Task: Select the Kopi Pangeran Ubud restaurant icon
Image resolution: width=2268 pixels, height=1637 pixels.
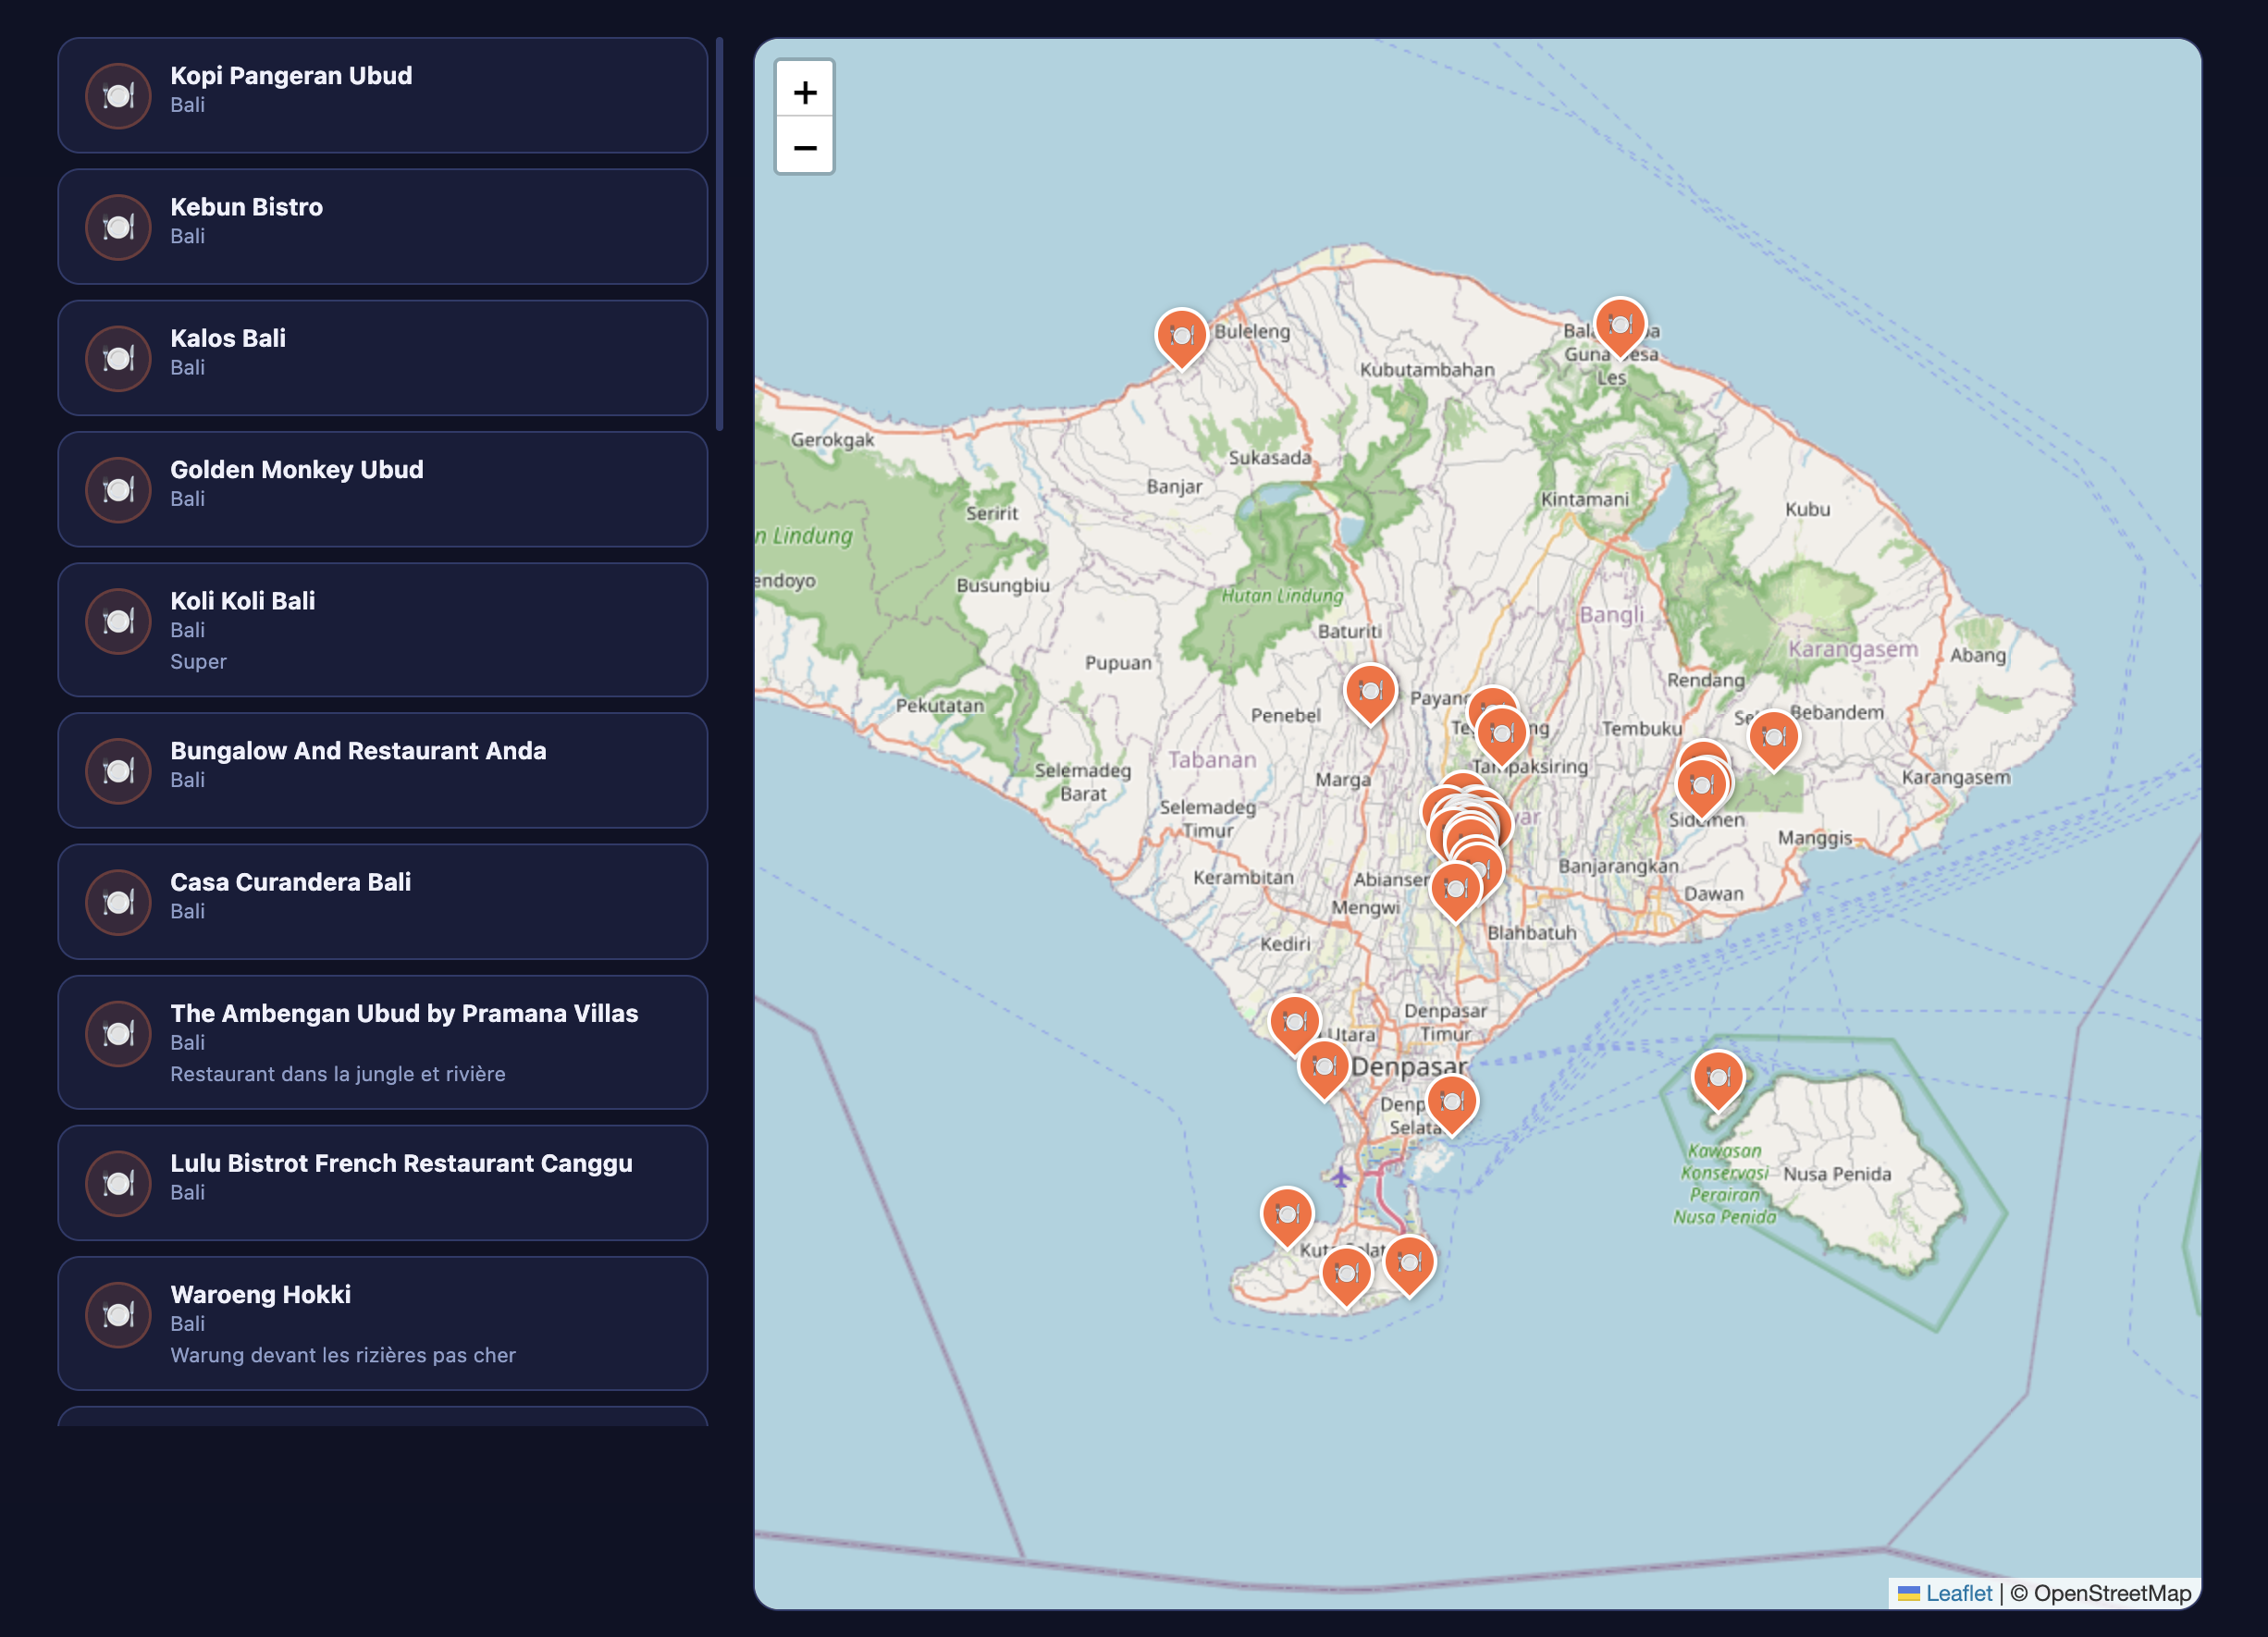Action: point(118,96)
